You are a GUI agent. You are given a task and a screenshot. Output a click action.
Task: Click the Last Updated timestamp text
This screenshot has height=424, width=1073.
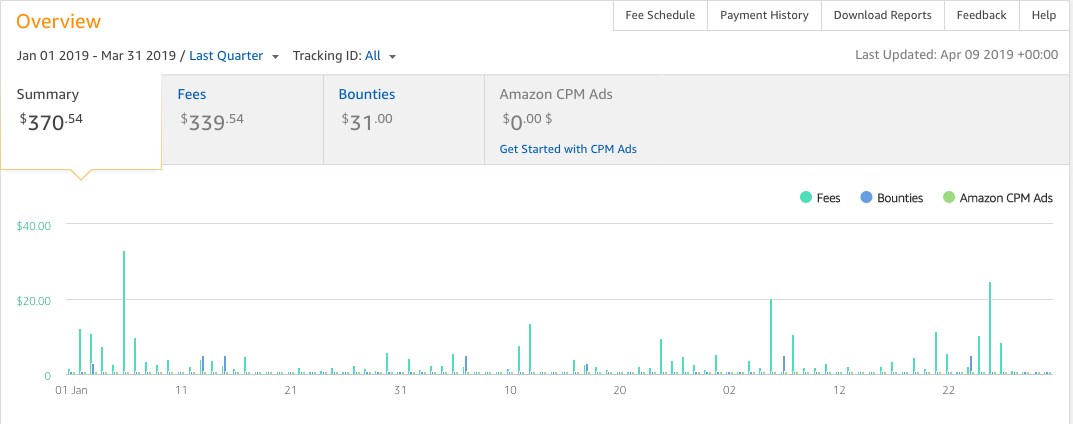956,56
